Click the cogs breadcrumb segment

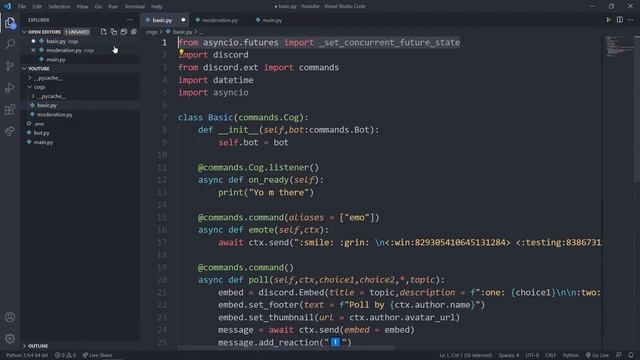tap(151, 32)
